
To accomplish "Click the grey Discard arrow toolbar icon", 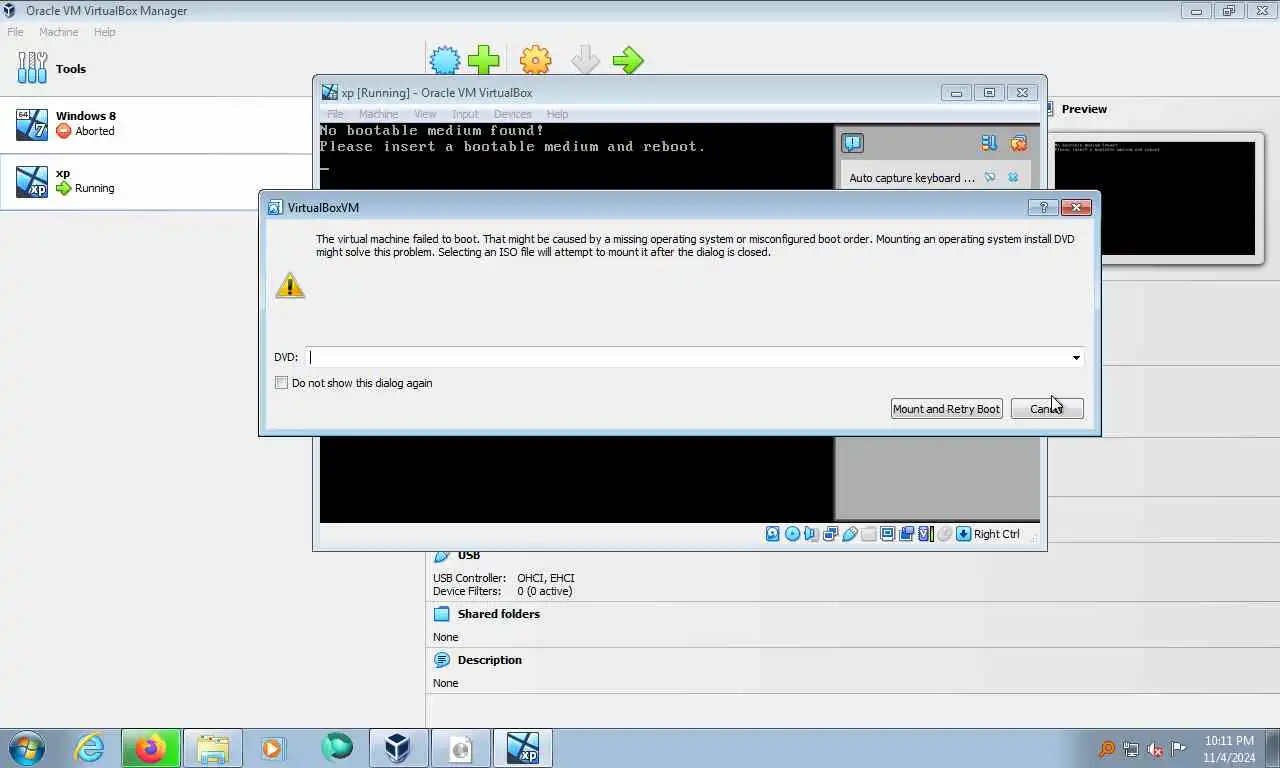I will pyautogui.click(x=586, y=60).
